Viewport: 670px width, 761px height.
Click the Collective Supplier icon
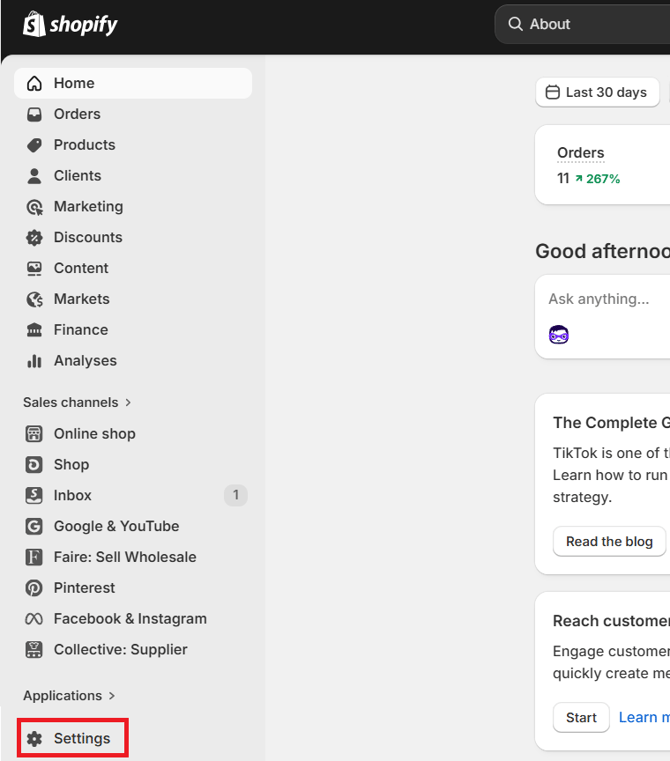(x=34, y=649)
